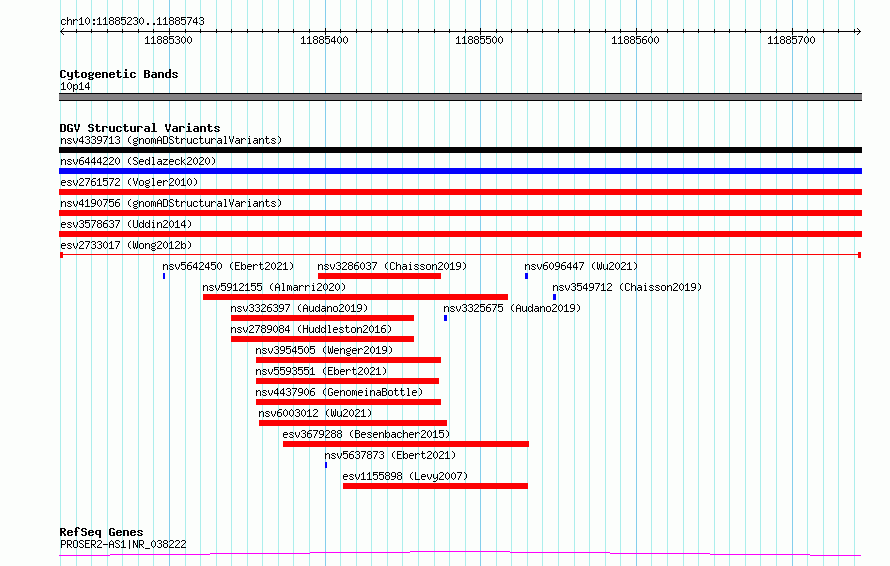Open the PROSER2-AS1|NR_038222 gene label
This screenshot has height=566, width=890.
tap(123, 544)
